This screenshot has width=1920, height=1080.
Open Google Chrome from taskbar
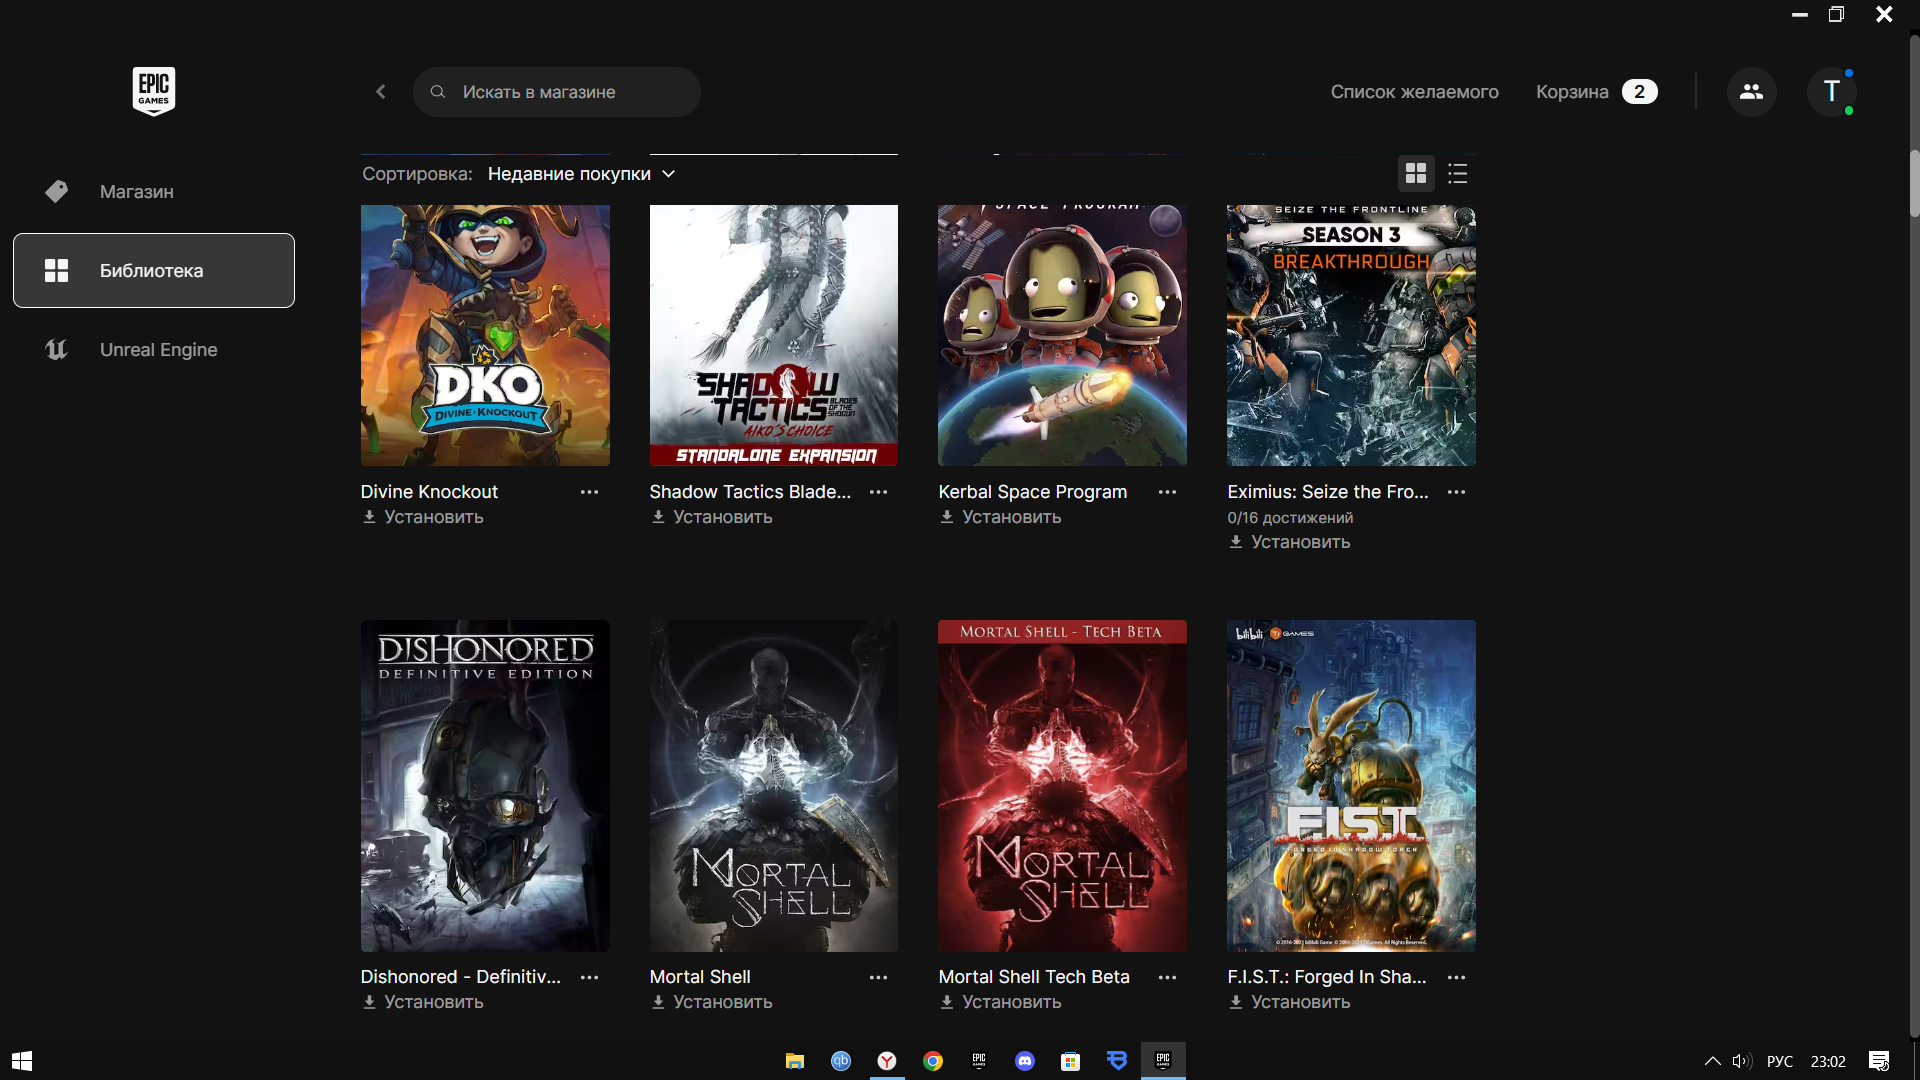click(x=933, y=1061)
